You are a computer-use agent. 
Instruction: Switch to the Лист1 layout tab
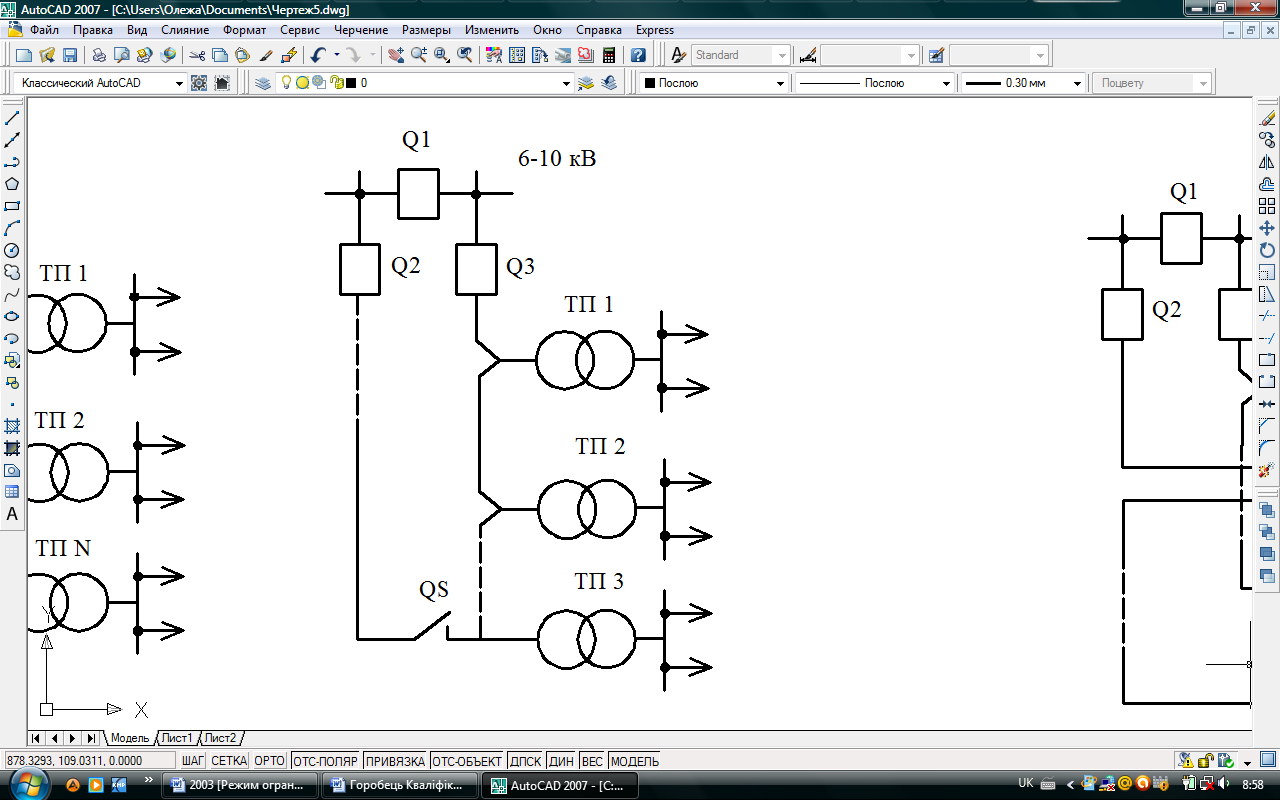[x=177, y=738]
